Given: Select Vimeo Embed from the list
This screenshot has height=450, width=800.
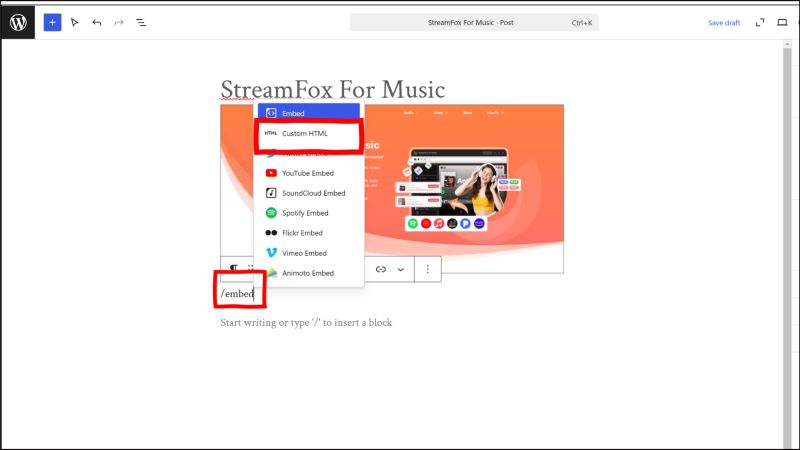Looking at the screenshot, I should [309, 253].
